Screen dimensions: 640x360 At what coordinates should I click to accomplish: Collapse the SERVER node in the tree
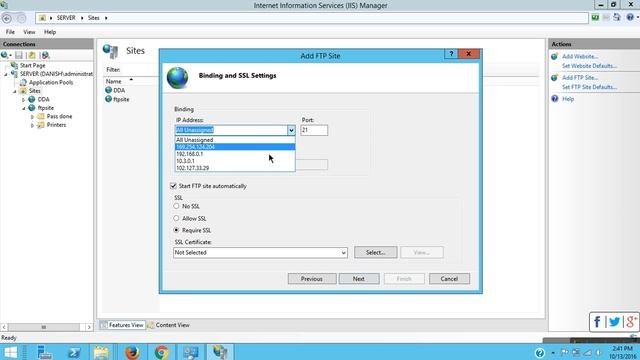(x=6, y=74)
